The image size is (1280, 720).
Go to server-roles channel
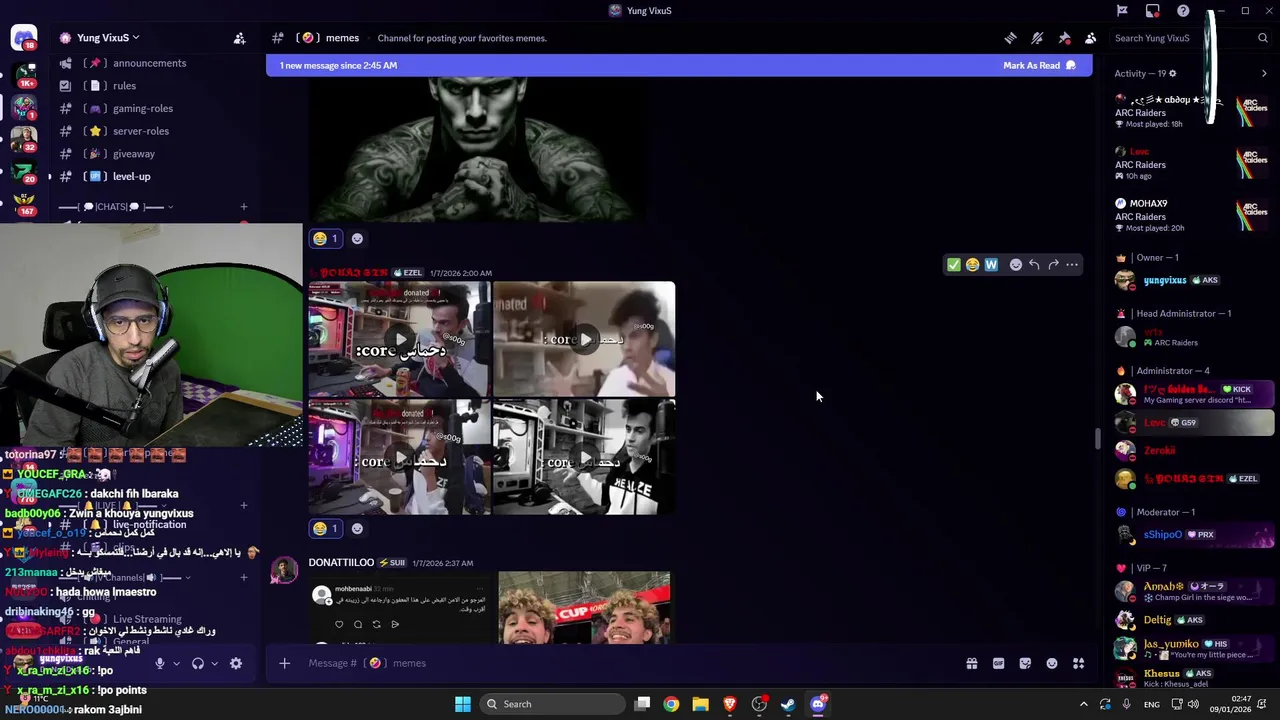(150, 131)
